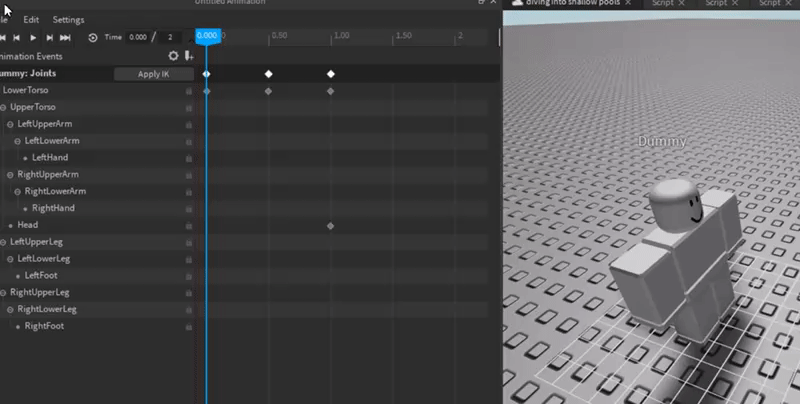Toggle the lock icon on LeftUpperArm row
Screen dimensions: 800x404
[189, 124]
